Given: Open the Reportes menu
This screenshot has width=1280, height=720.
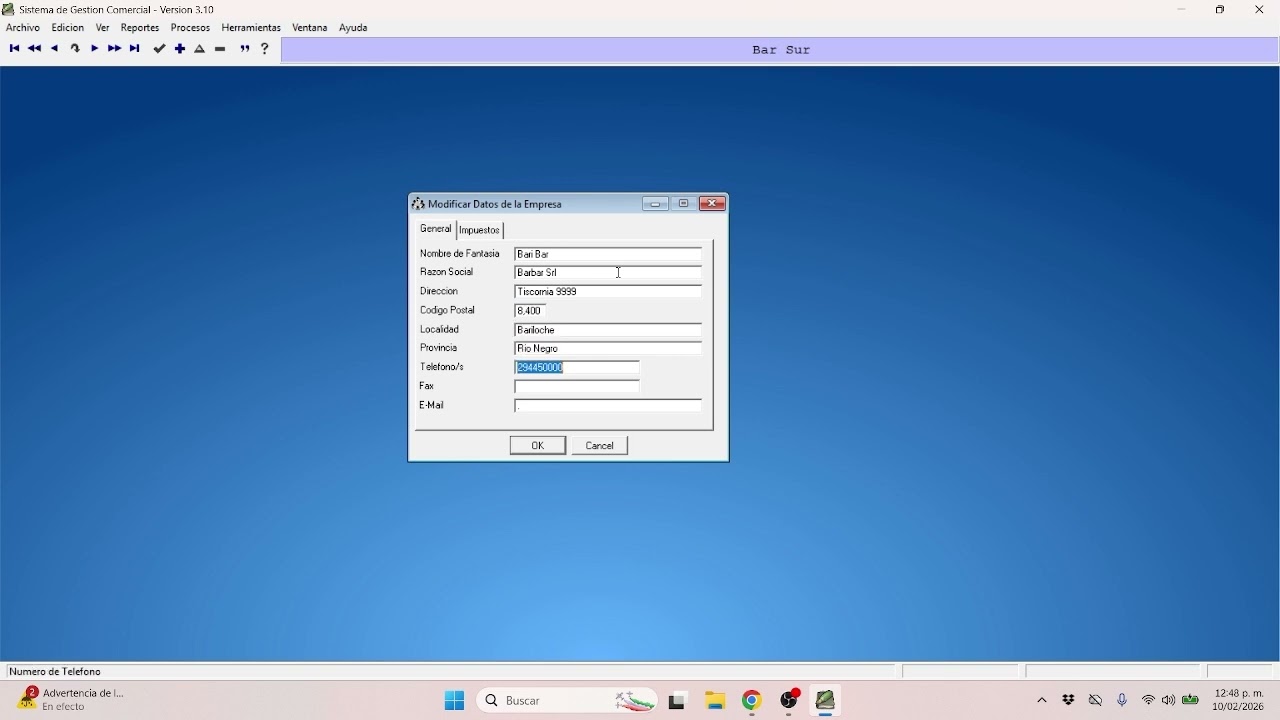Looking at the screenshot, I should [140, 28].
